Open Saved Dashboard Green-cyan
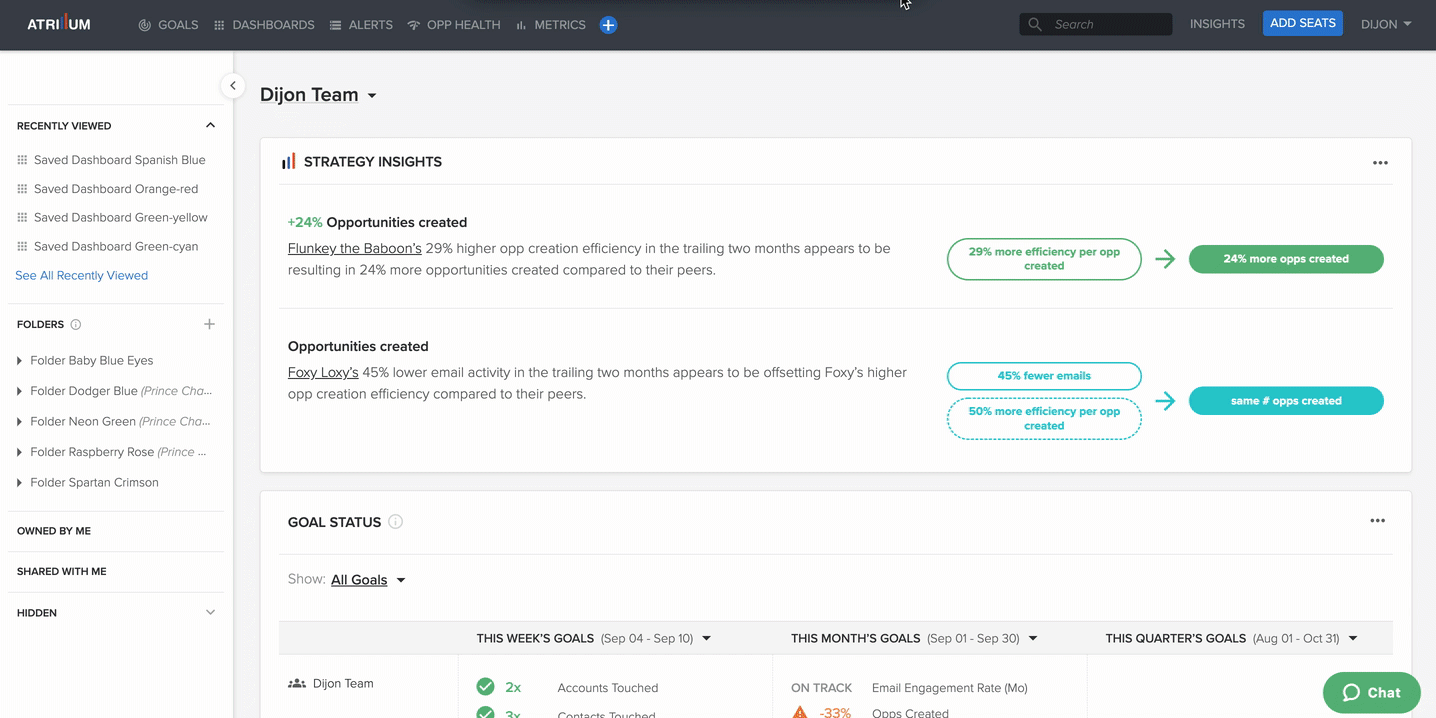The width and height of the screenshot is (1436, 718). click(x=116, y=247)
